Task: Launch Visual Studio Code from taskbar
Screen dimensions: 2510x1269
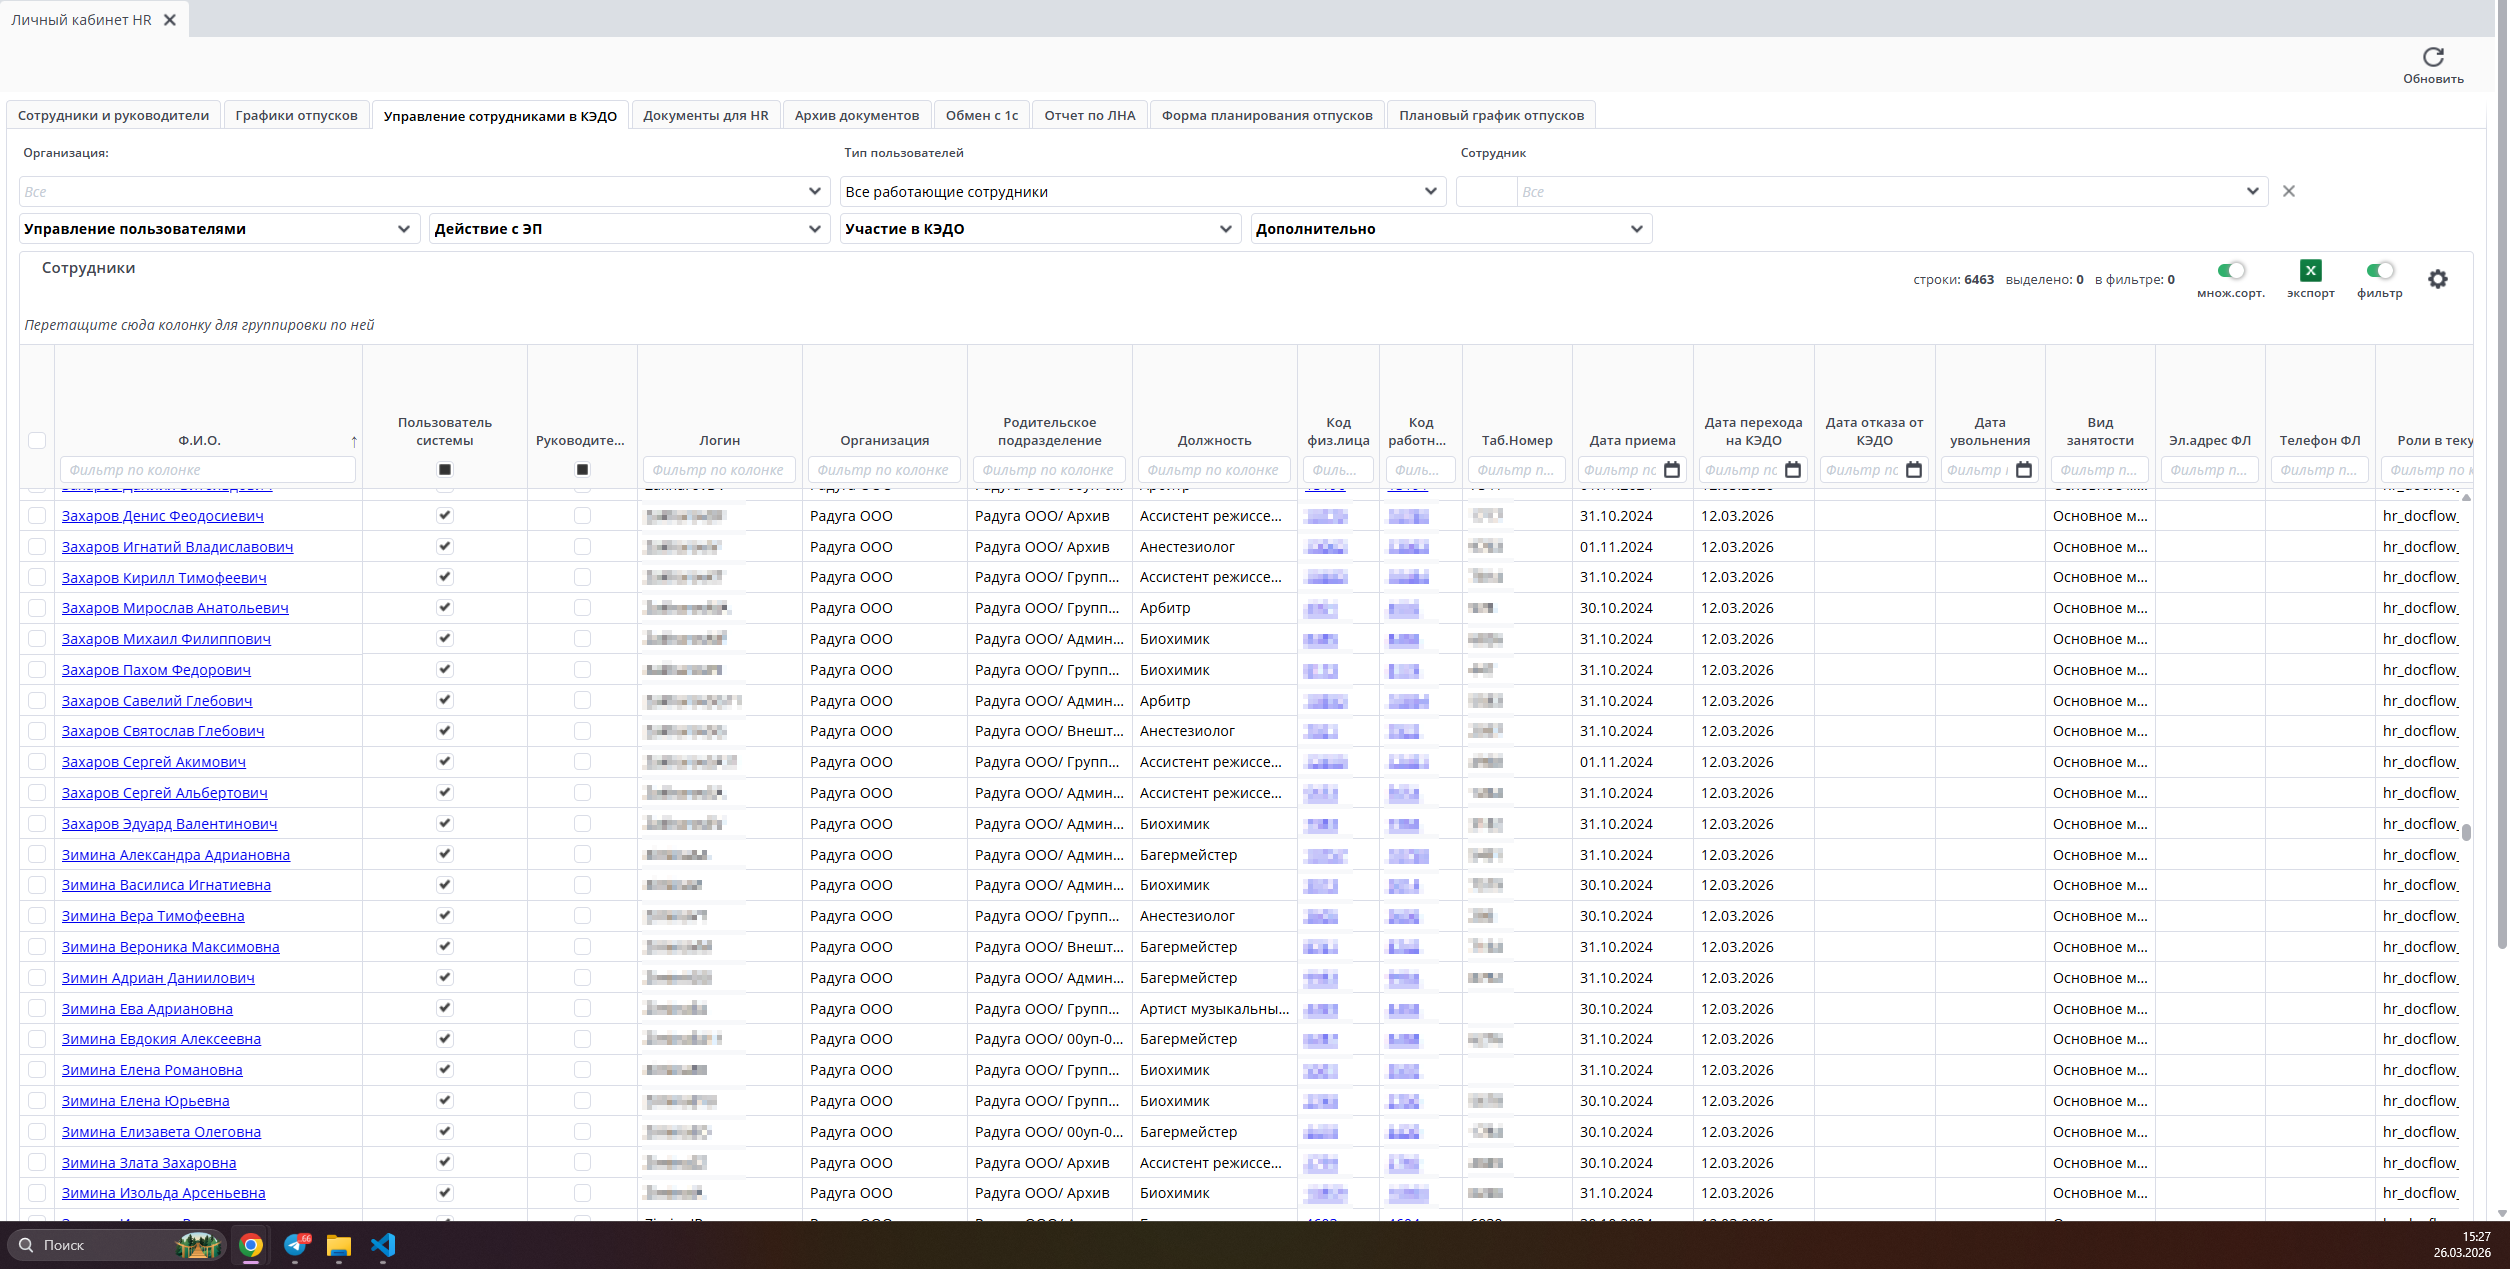Action: coord(383,1245)
